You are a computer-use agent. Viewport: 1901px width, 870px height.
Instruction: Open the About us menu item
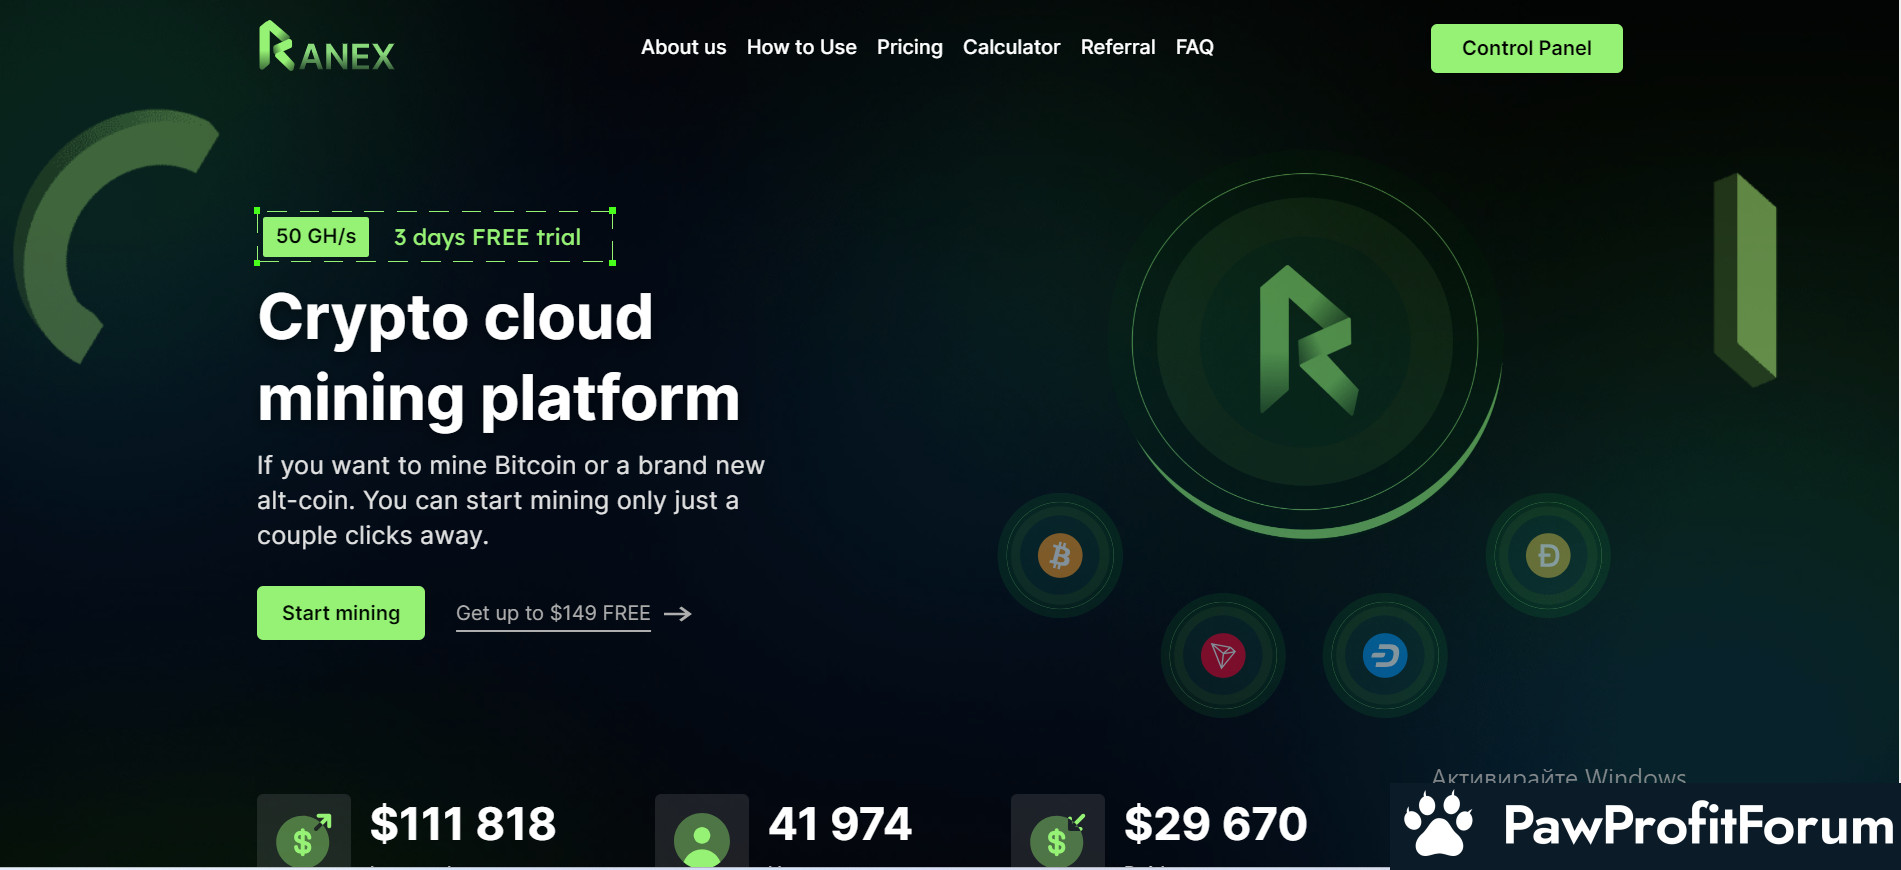pyautogui.click(x=683, y=47)
